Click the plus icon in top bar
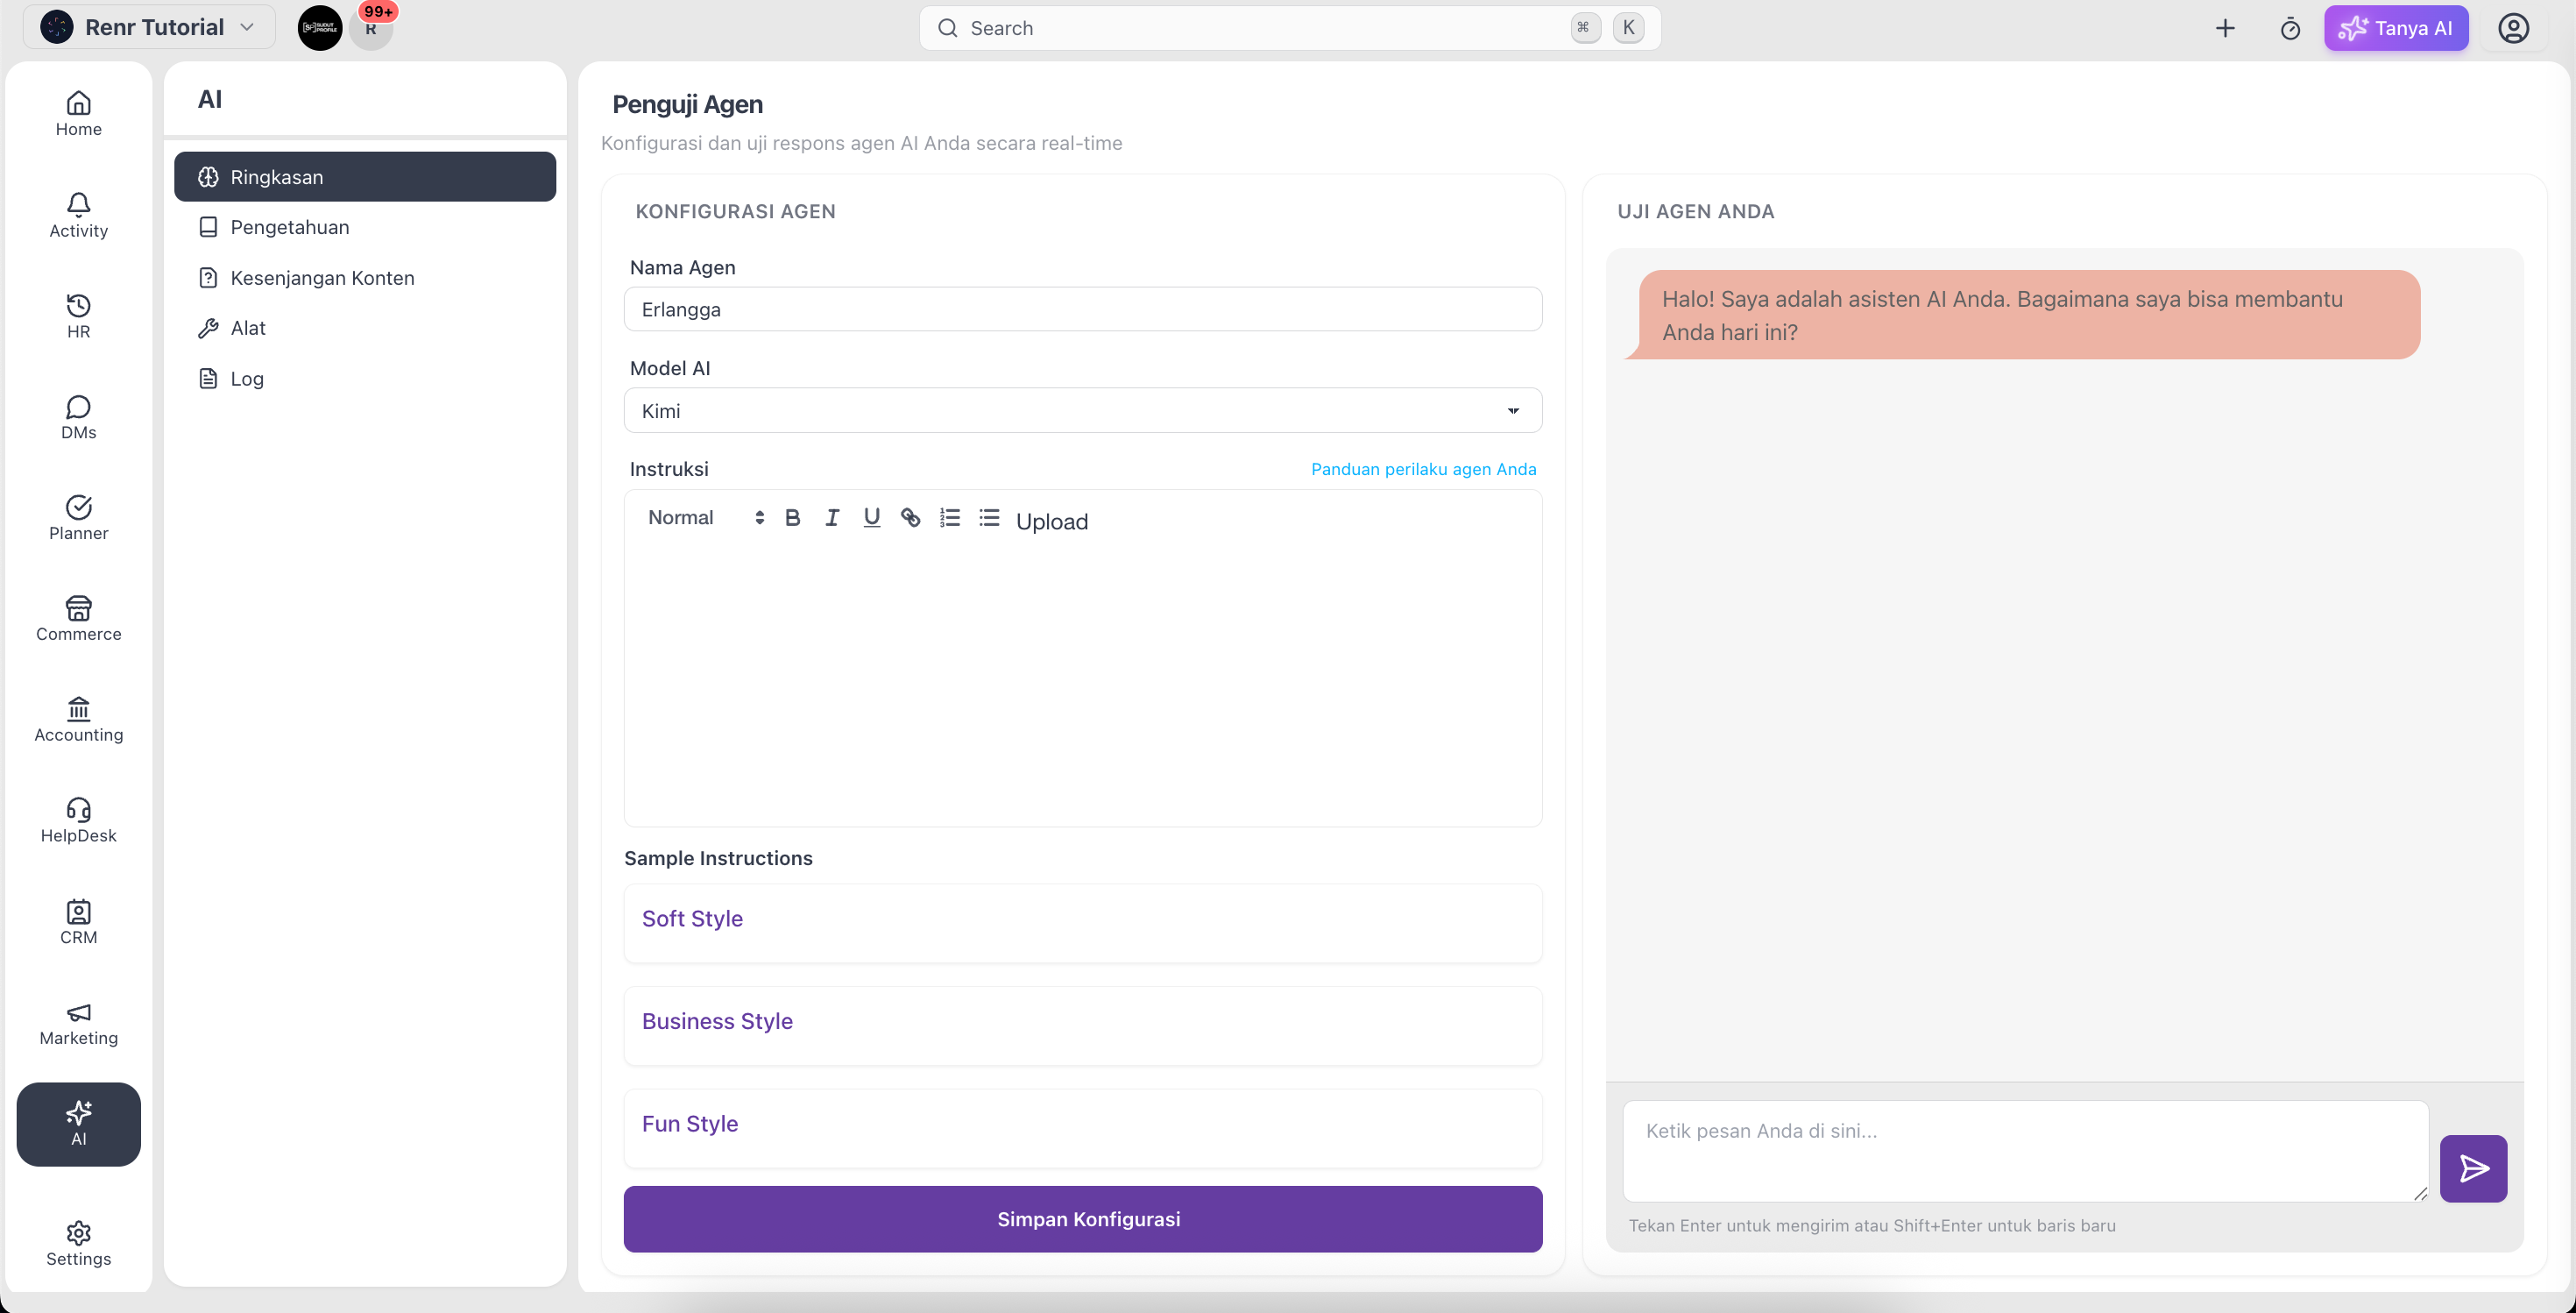The width and height of the screenshot is (2576, 1313). (x=2224, y=28)
